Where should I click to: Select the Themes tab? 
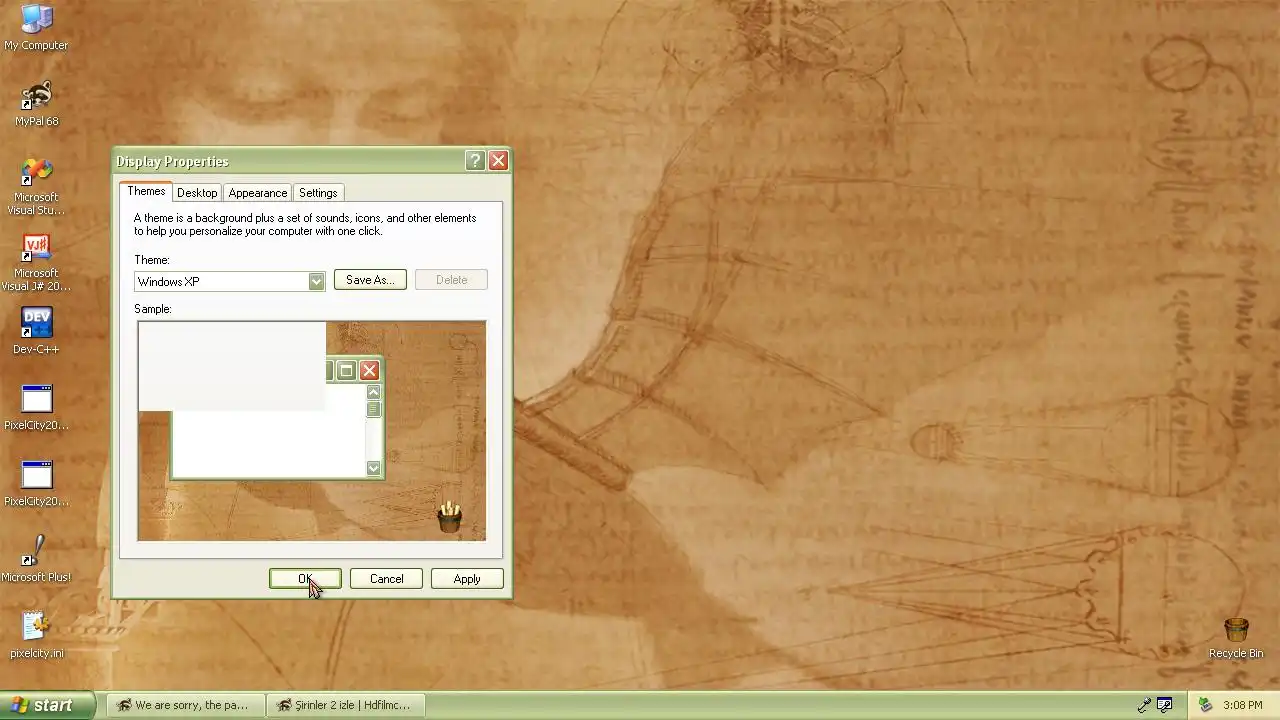(x=146, y=191)
